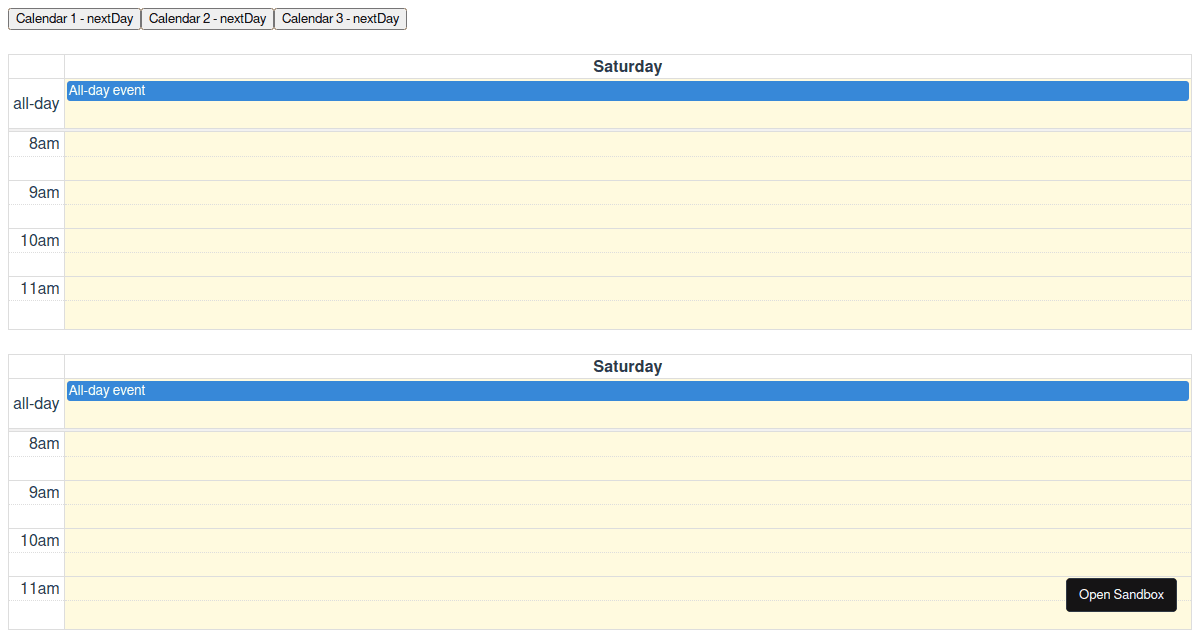Click the Calendar 1 - nextDay button
This screenshot has width=1200, height=630.
point(74,18)
